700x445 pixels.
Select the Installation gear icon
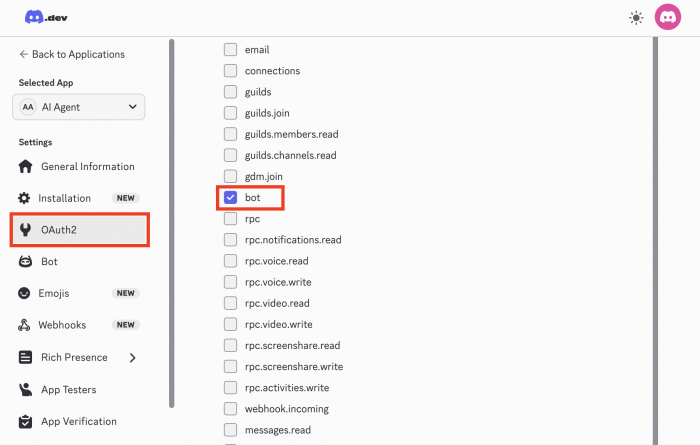pyautogui.click(x=24, y=198)
